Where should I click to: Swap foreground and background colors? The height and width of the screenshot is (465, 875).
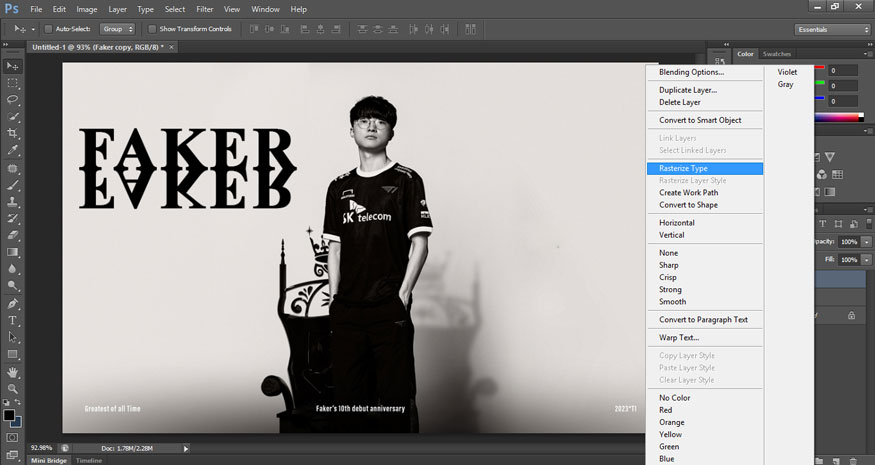coord(18,402)
